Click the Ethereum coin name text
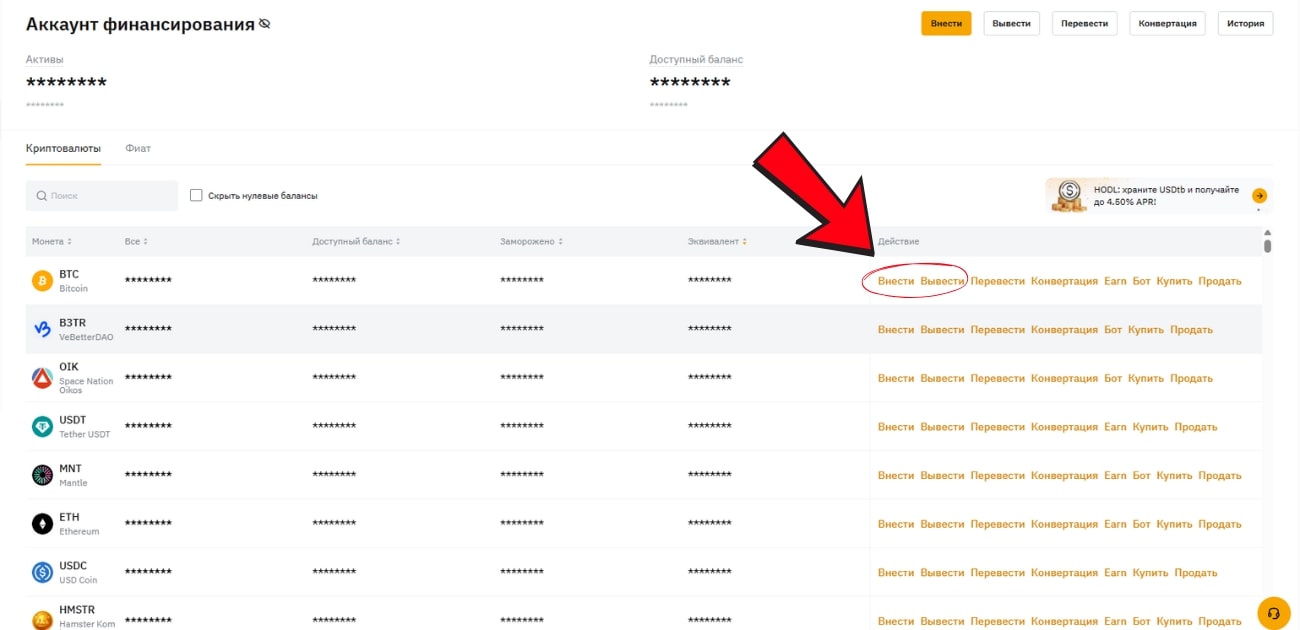This screenshot has width=1300, height=630. coord(79,532)
